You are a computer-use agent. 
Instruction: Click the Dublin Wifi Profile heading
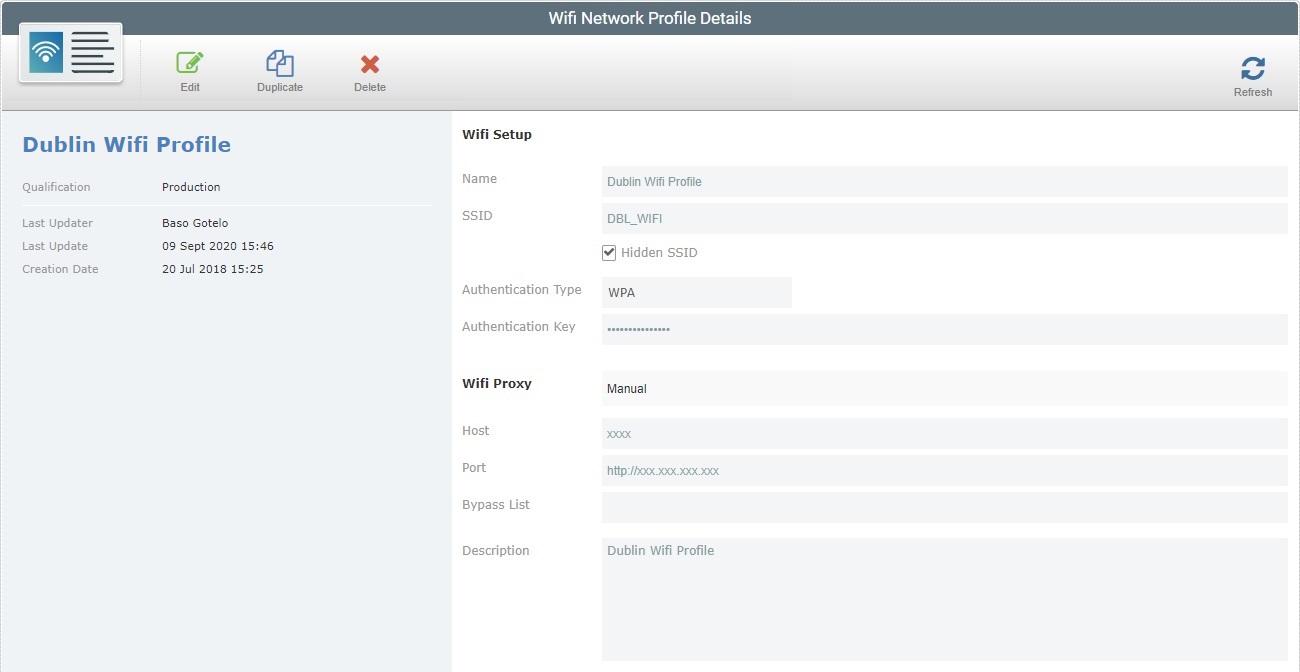[126, 143]
